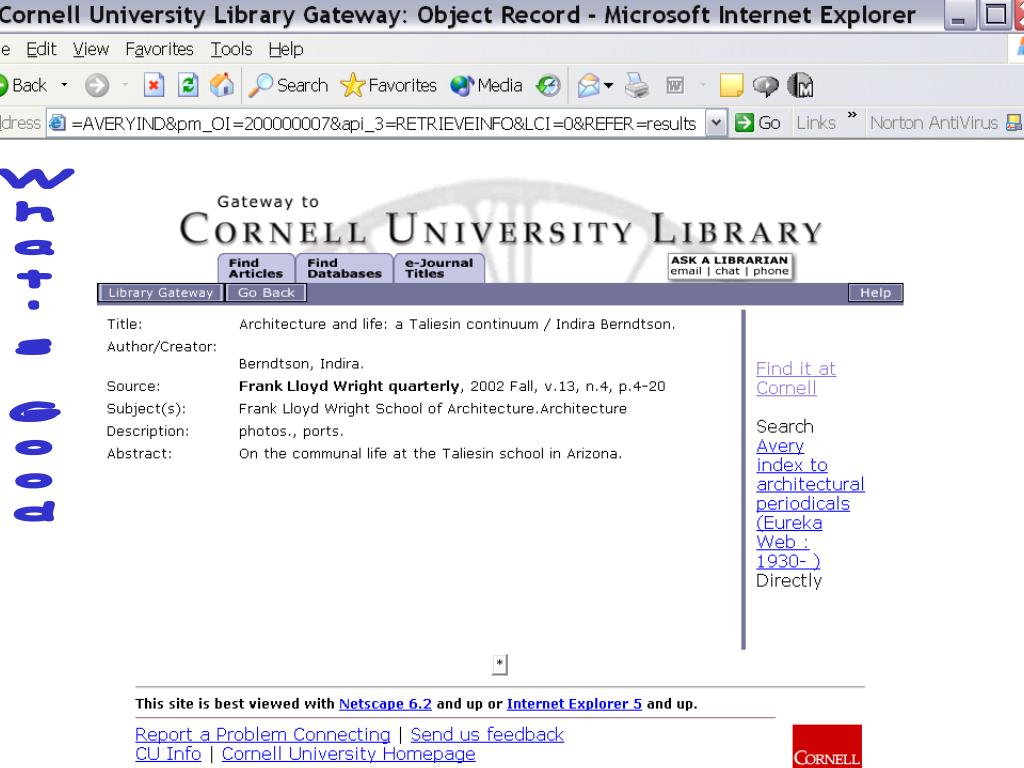Click the Cornell University Library header title
The width and height of the screenshot is (1024, 768).
[501, 229]
